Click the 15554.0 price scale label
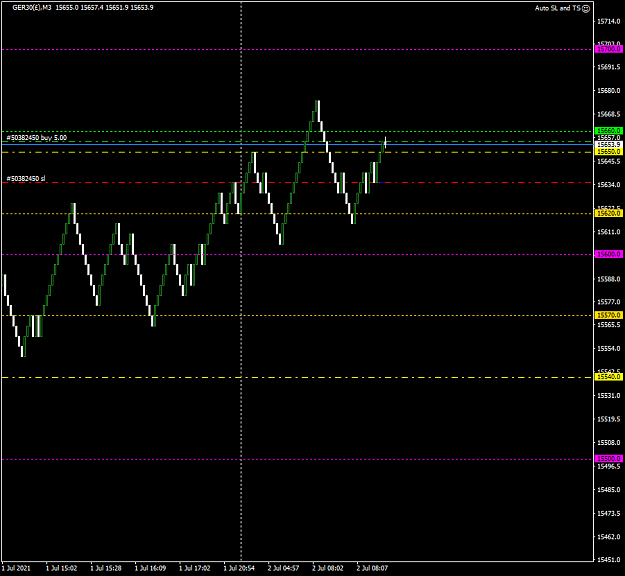The height and width of the screenshot is (576, 625). [x=609, y=348]
